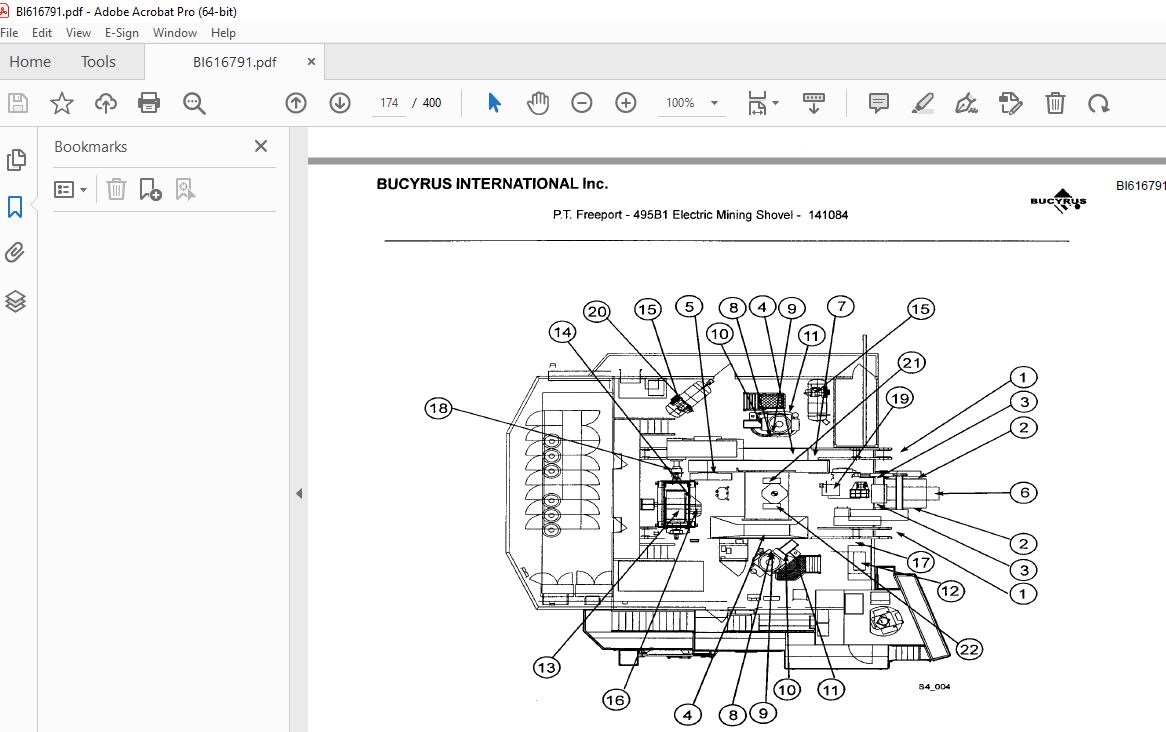Select the Highlight text tool
1166x732 pixels.
click(922, 103)
